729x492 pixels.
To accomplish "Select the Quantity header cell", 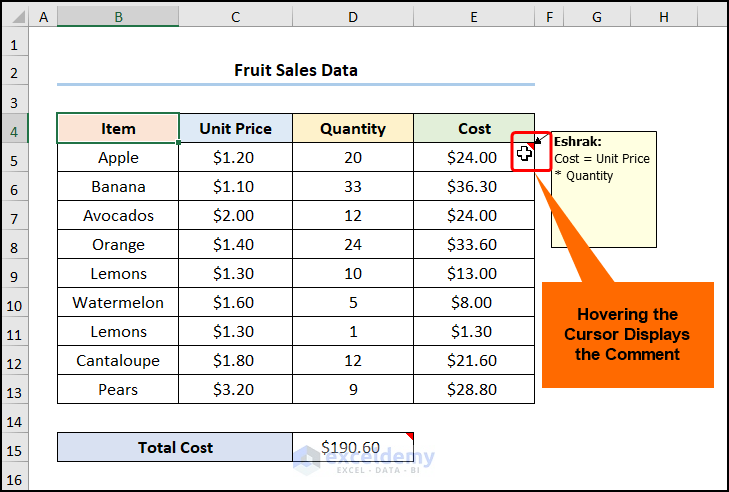I will 353,128.
